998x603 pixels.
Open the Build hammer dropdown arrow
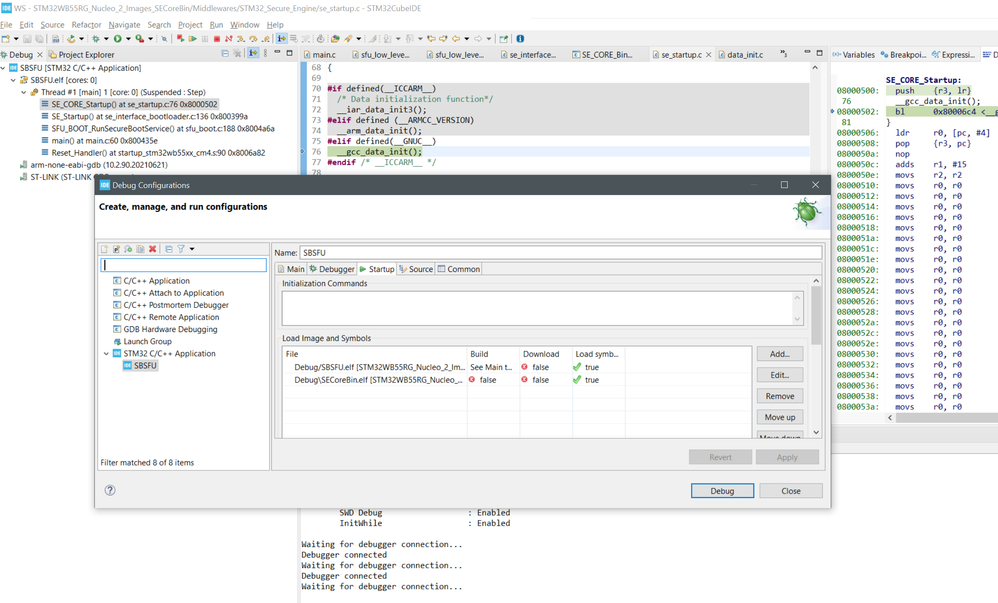click(x=81, y=39)
